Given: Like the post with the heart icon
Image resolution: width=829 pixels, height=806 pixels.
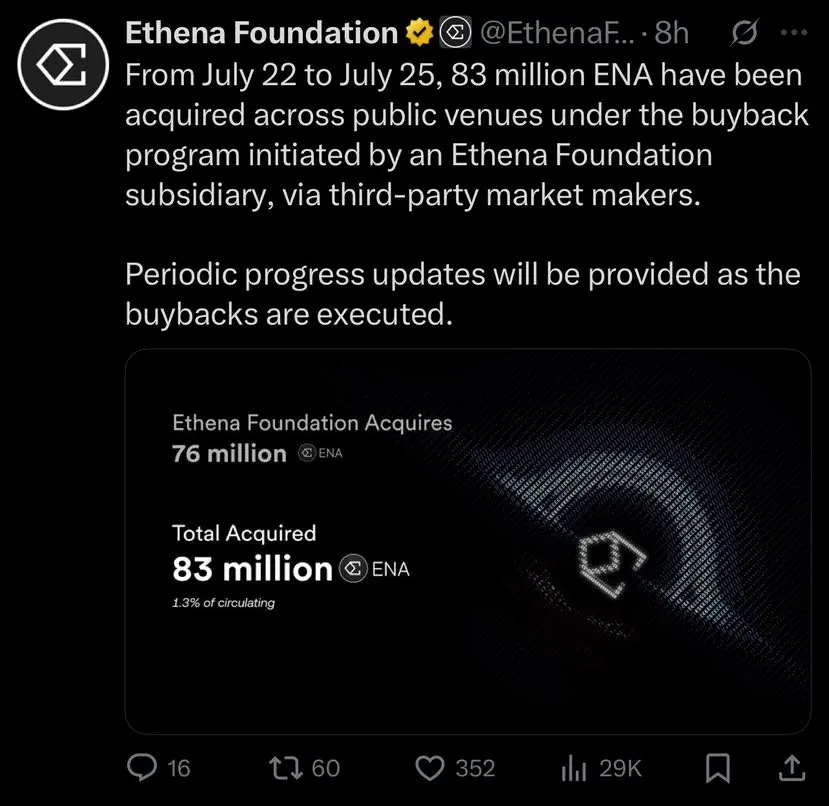Looking at the screenshot, I should click(430, 768).
